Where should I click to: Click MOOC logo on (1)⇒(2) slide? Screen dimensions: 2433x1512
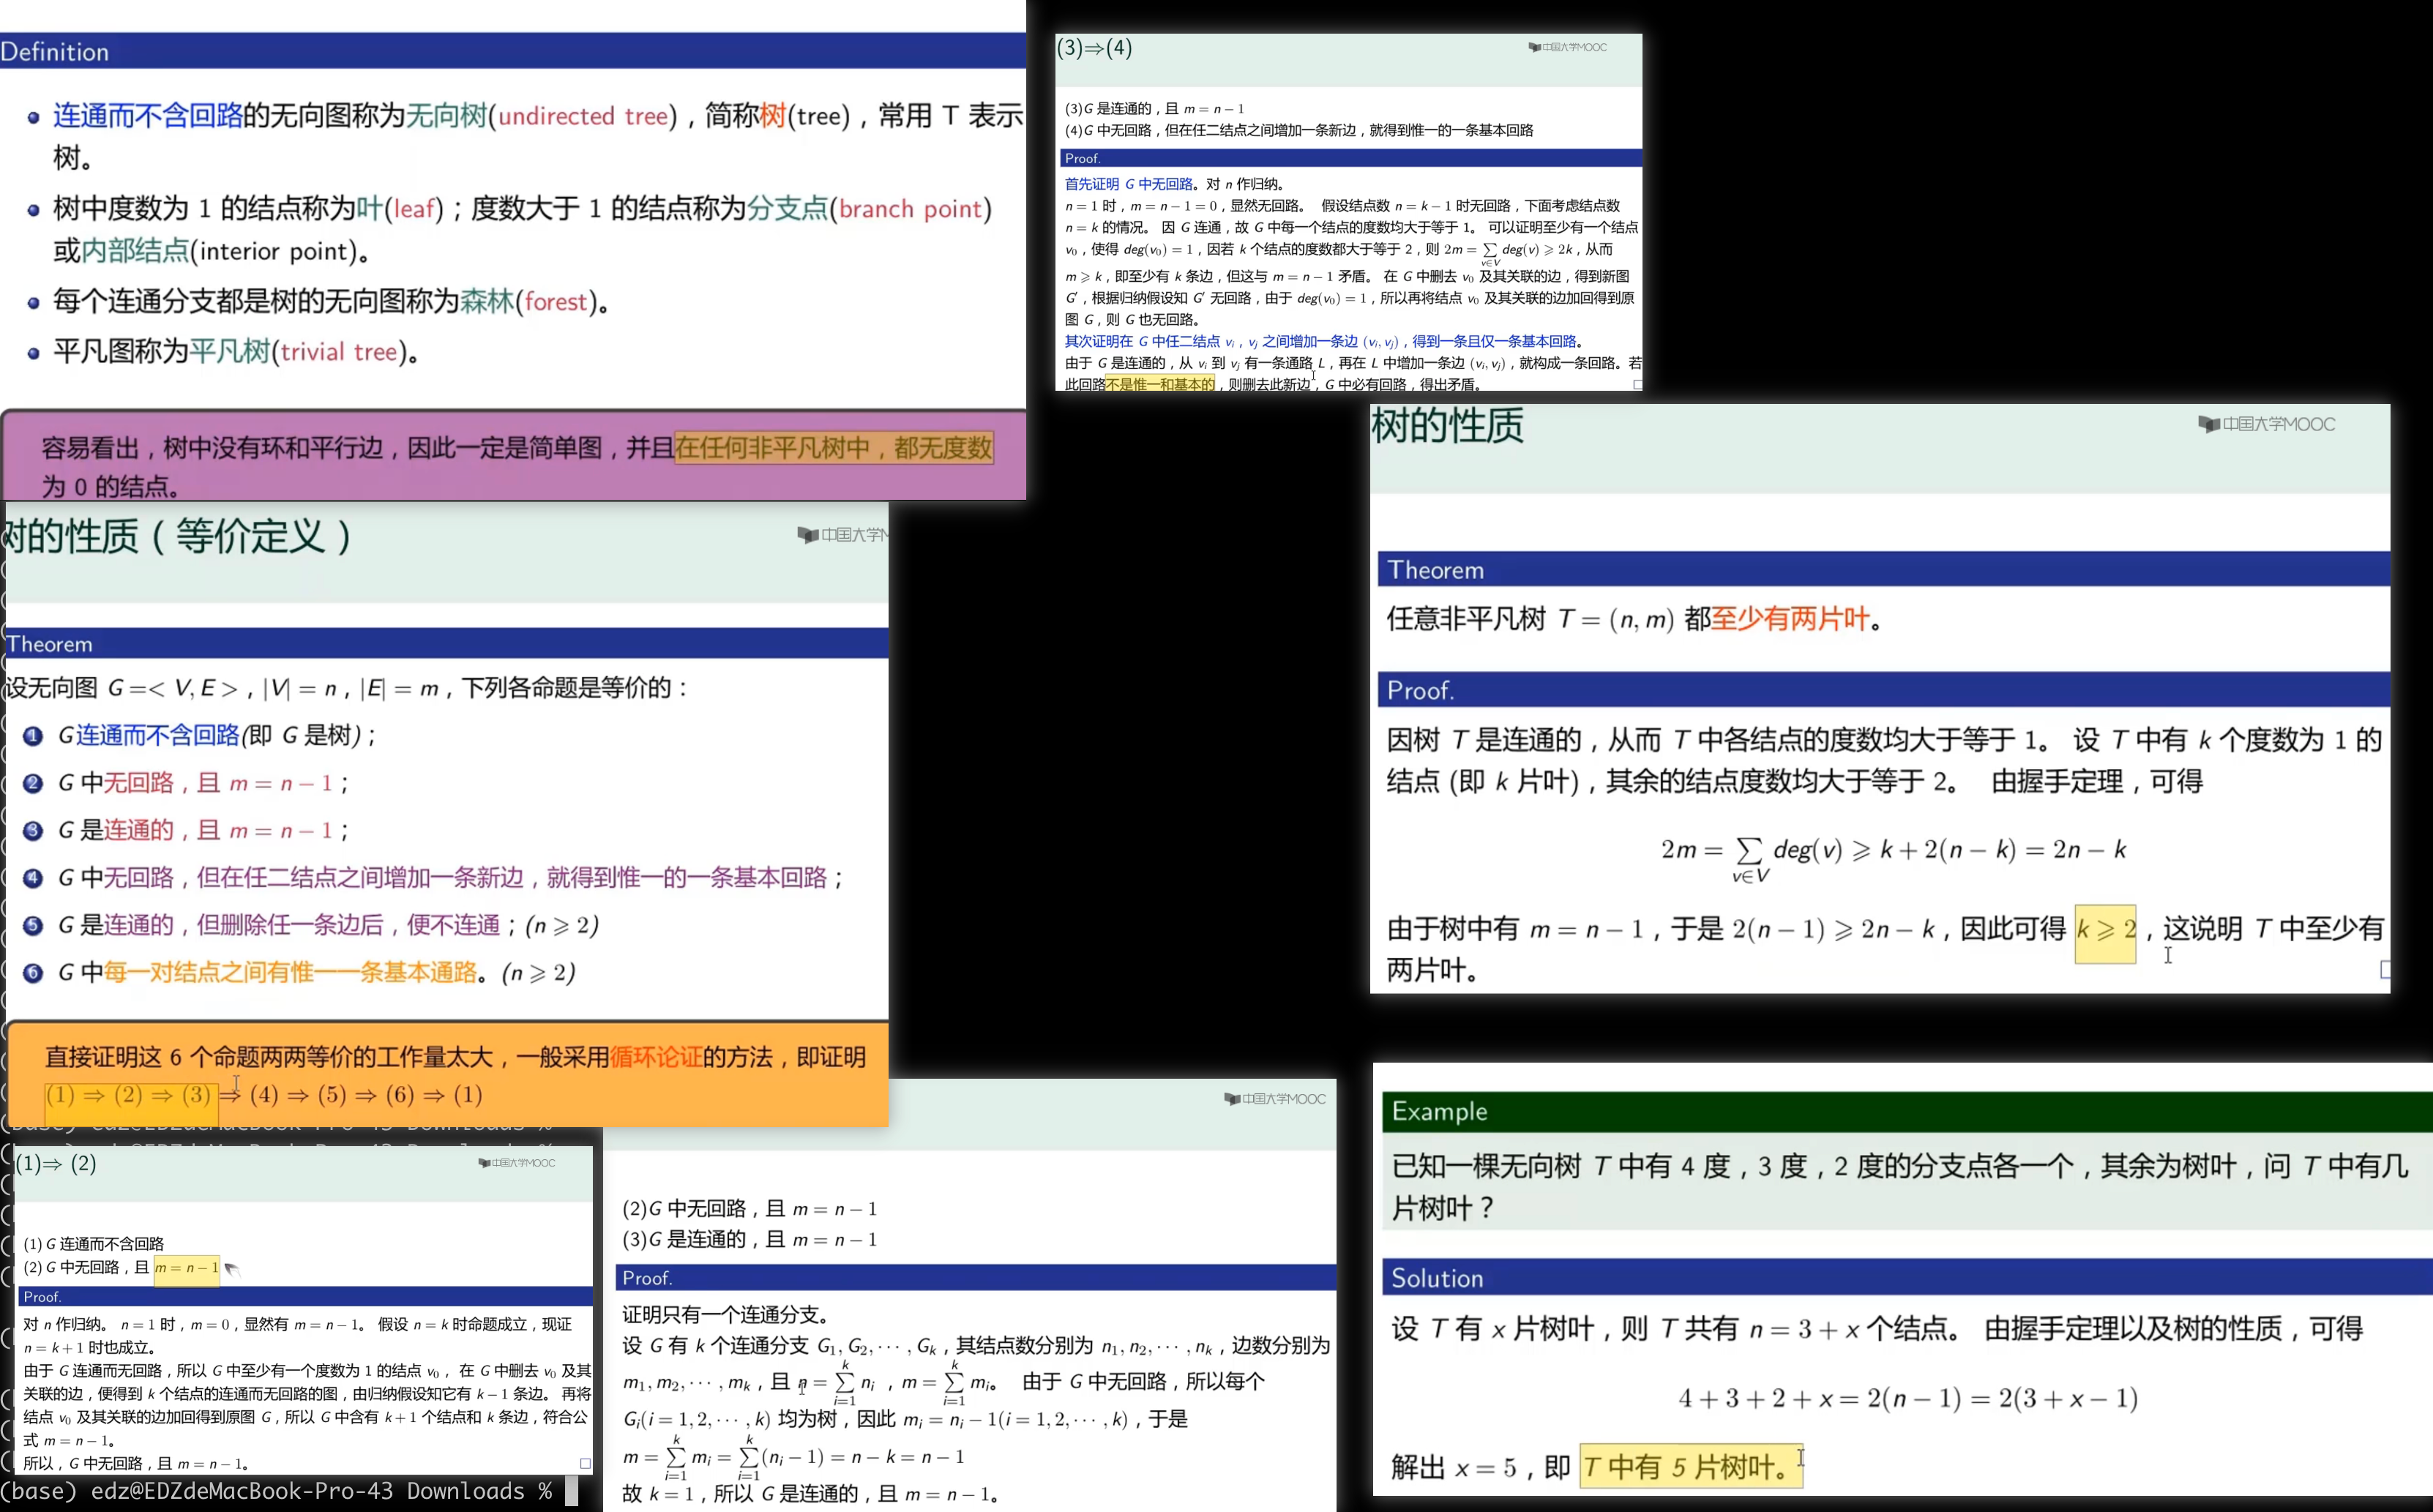coord(516,1162)
